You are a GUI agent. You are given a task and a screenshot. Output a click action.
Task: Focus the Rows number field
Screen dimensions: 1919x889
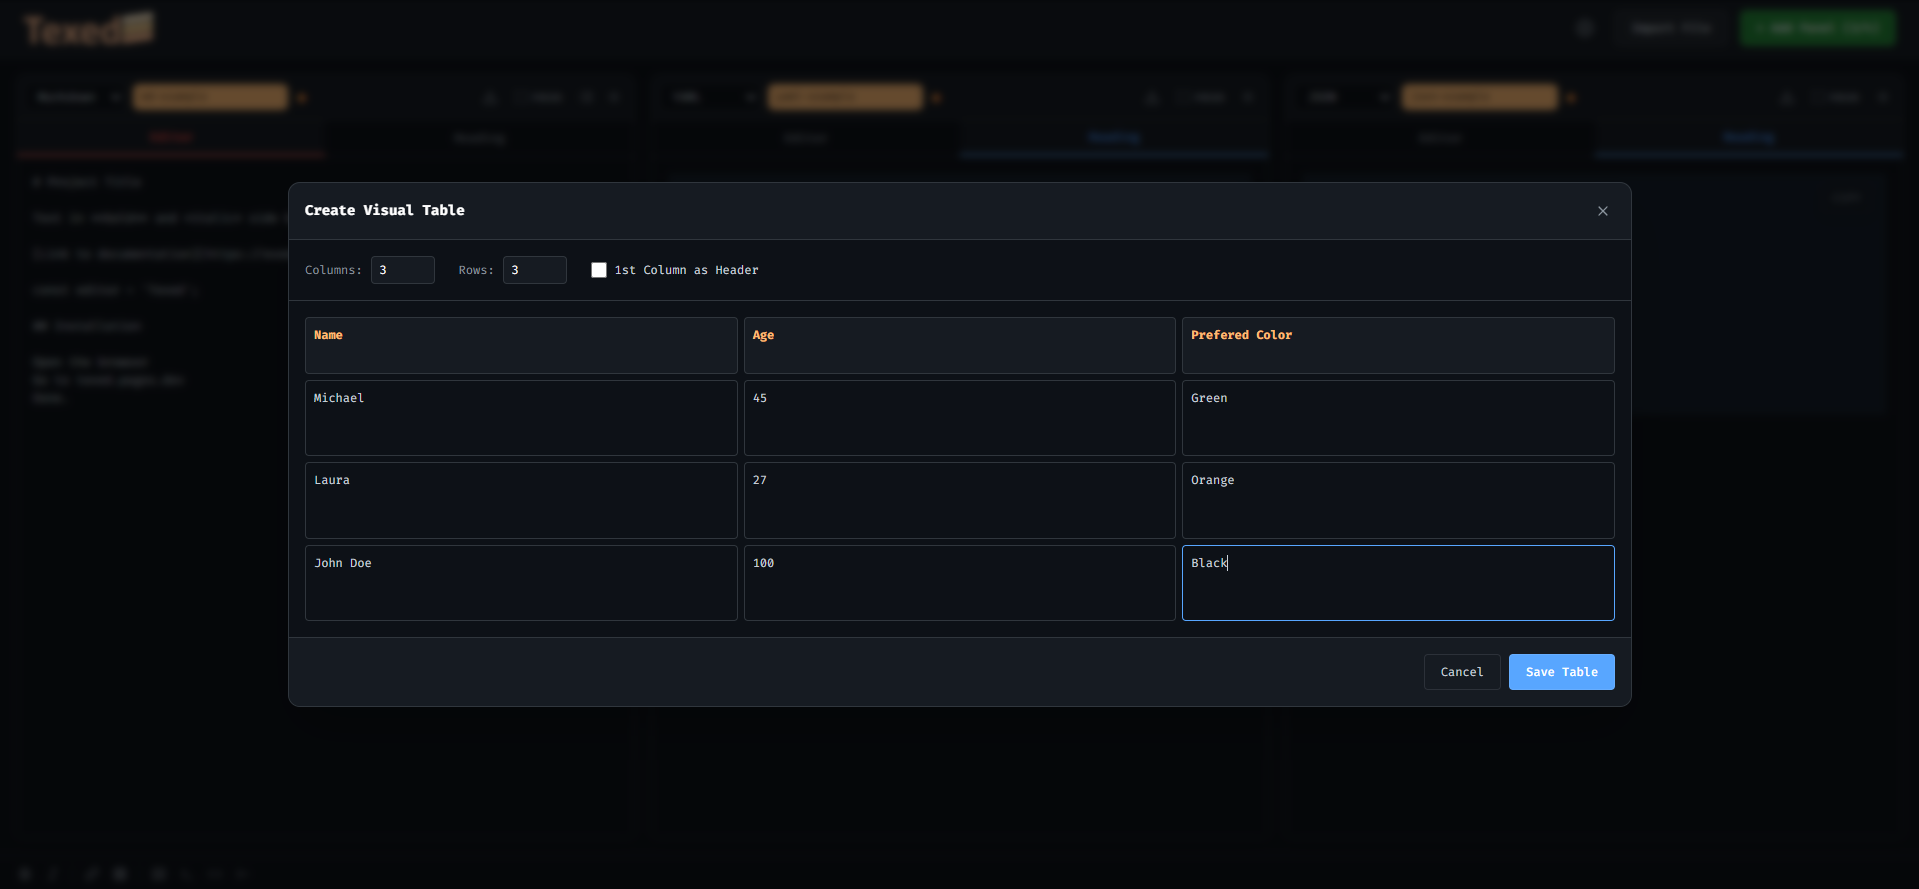pos(534,270)
